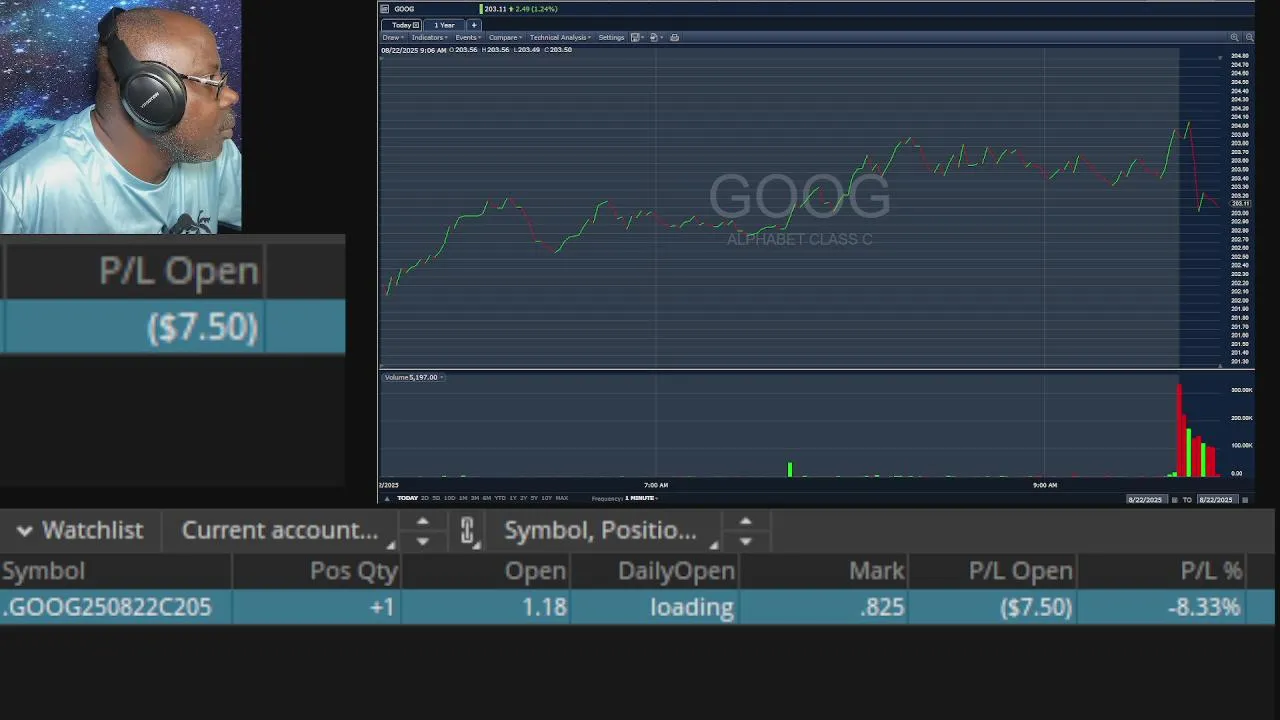Open calendar icon for start date
Screen dimensions: 1280x720
click(1173, 500)
